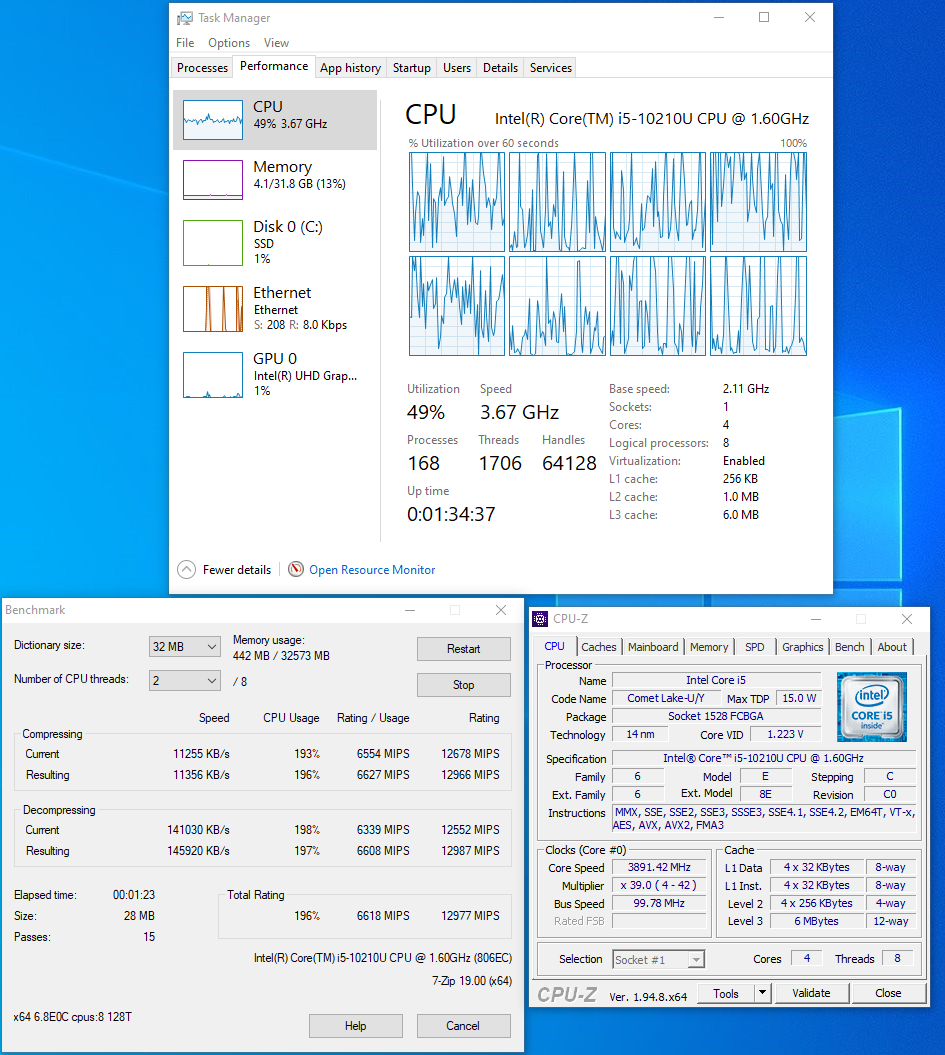Click the Compressing Current speed 11255 KB/s
Image resolution: width=945 pixels, height=1055 pixels.
tap(201, 754)
